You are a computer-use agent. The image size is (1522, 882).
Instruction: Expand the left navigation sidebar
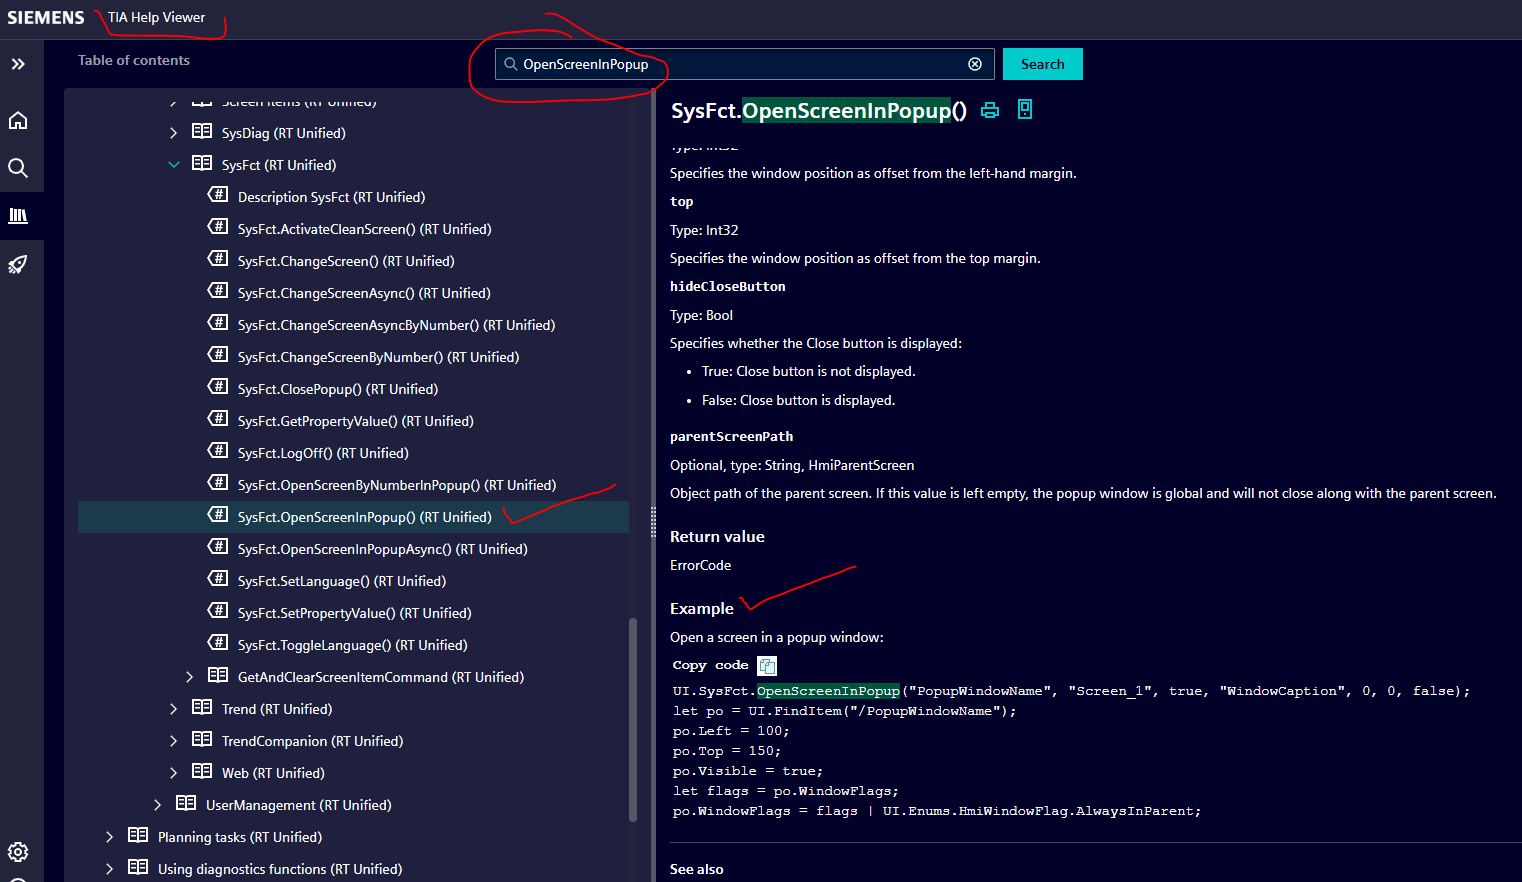[x=18, y=64]
